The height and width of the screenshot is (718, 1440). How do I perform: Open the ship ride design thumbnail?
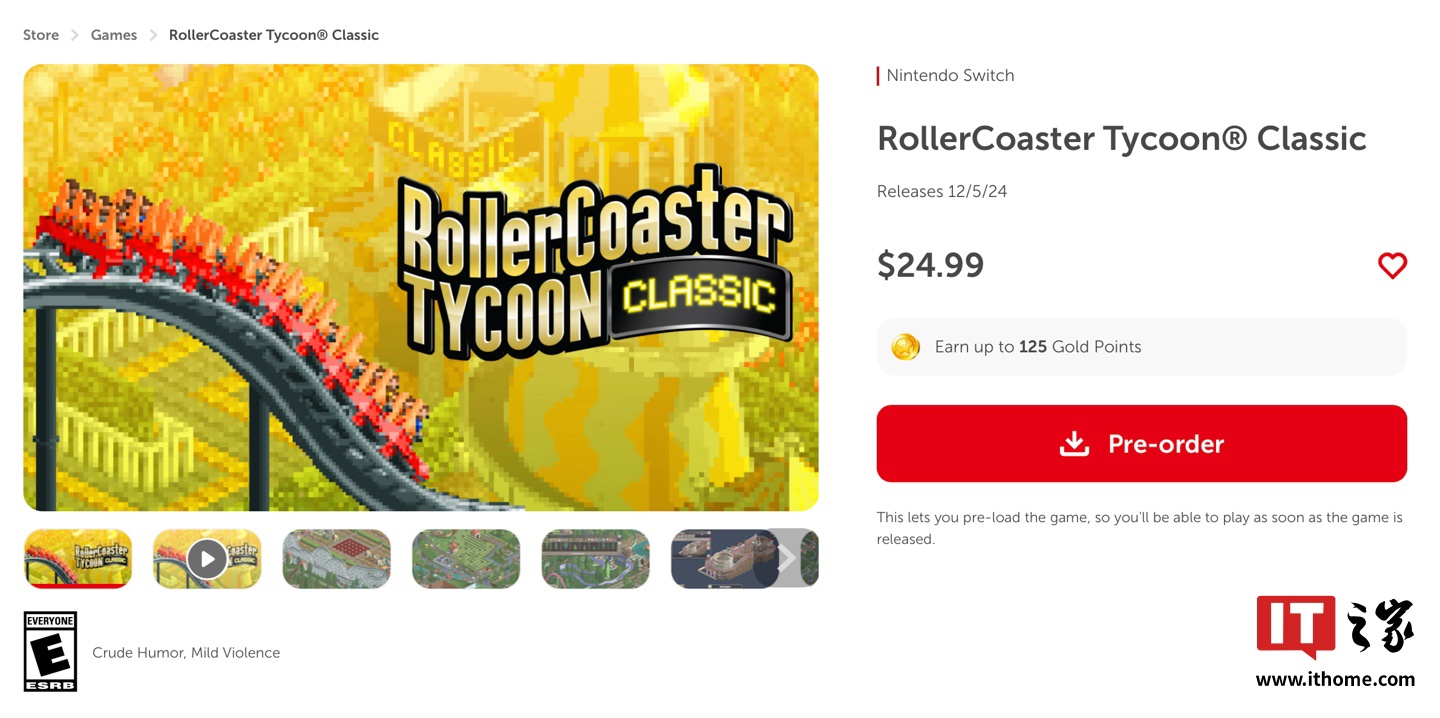(x=720, y=558)
